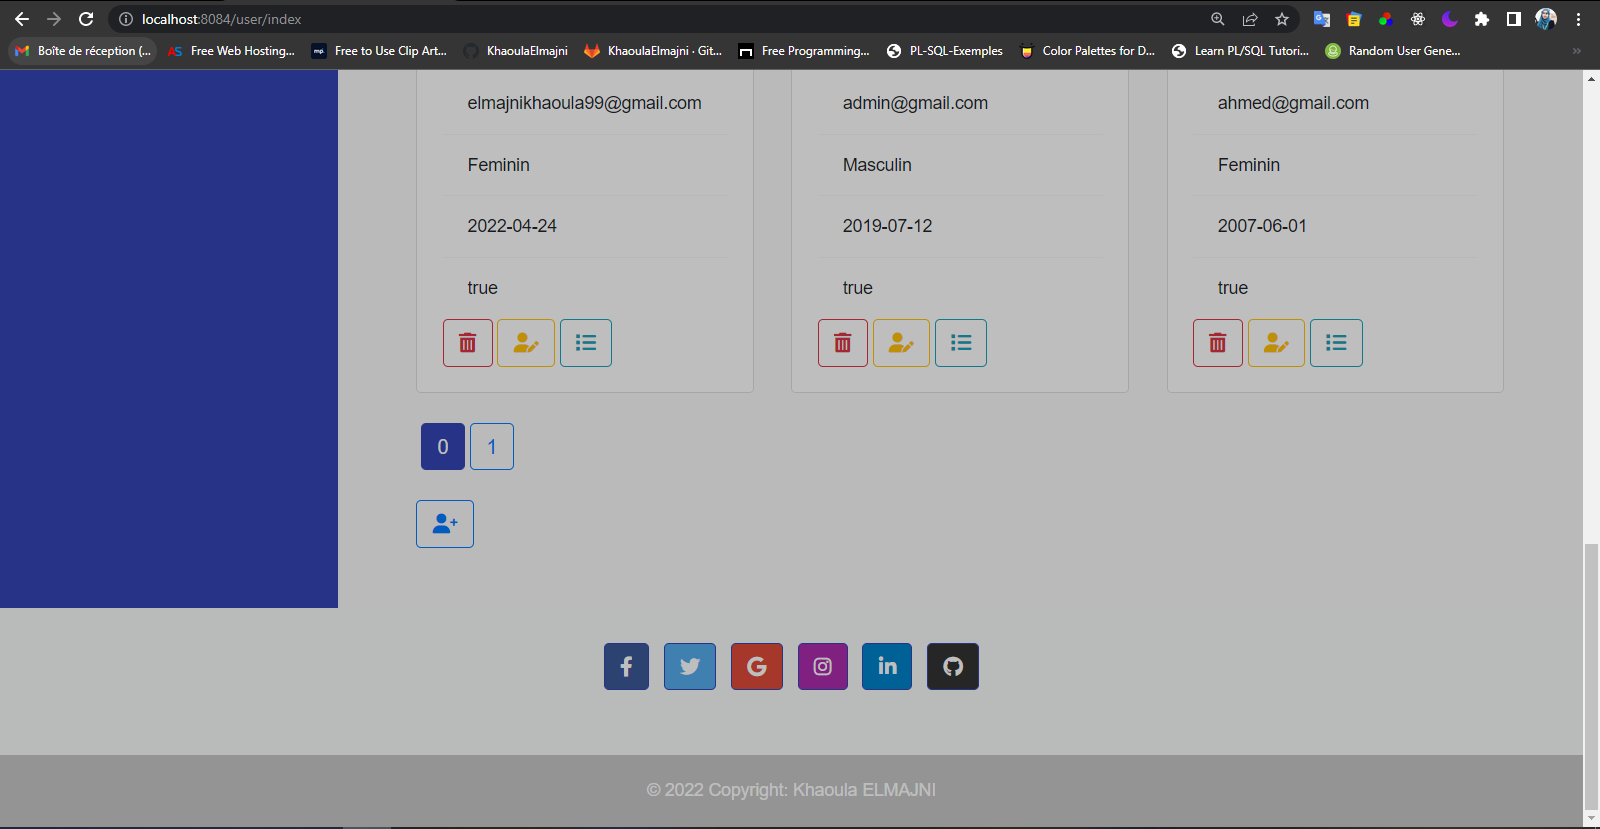Select email text ahmed@gmail.com
The width and height of the screenshot is (1600, 829).
(1293, 103)
